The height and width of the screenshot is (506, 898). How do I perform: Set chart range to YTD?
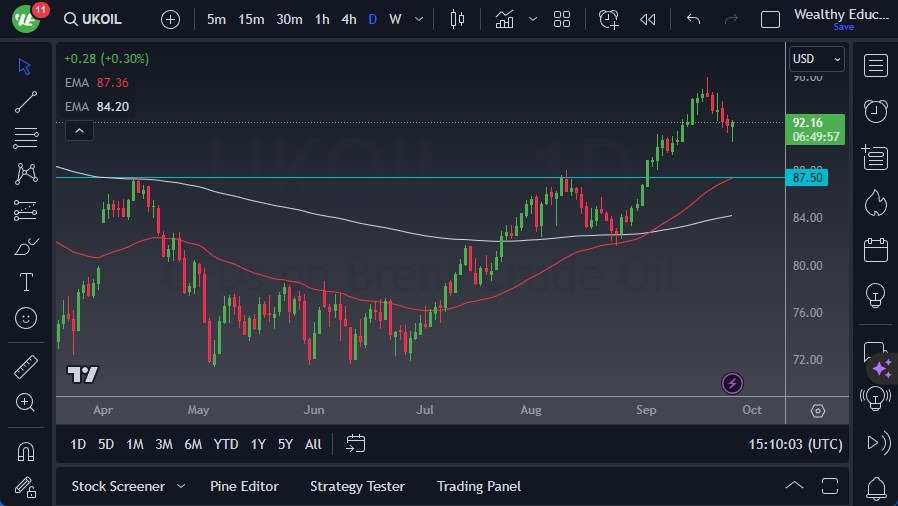pyautogui.click(x=226, y=444)
